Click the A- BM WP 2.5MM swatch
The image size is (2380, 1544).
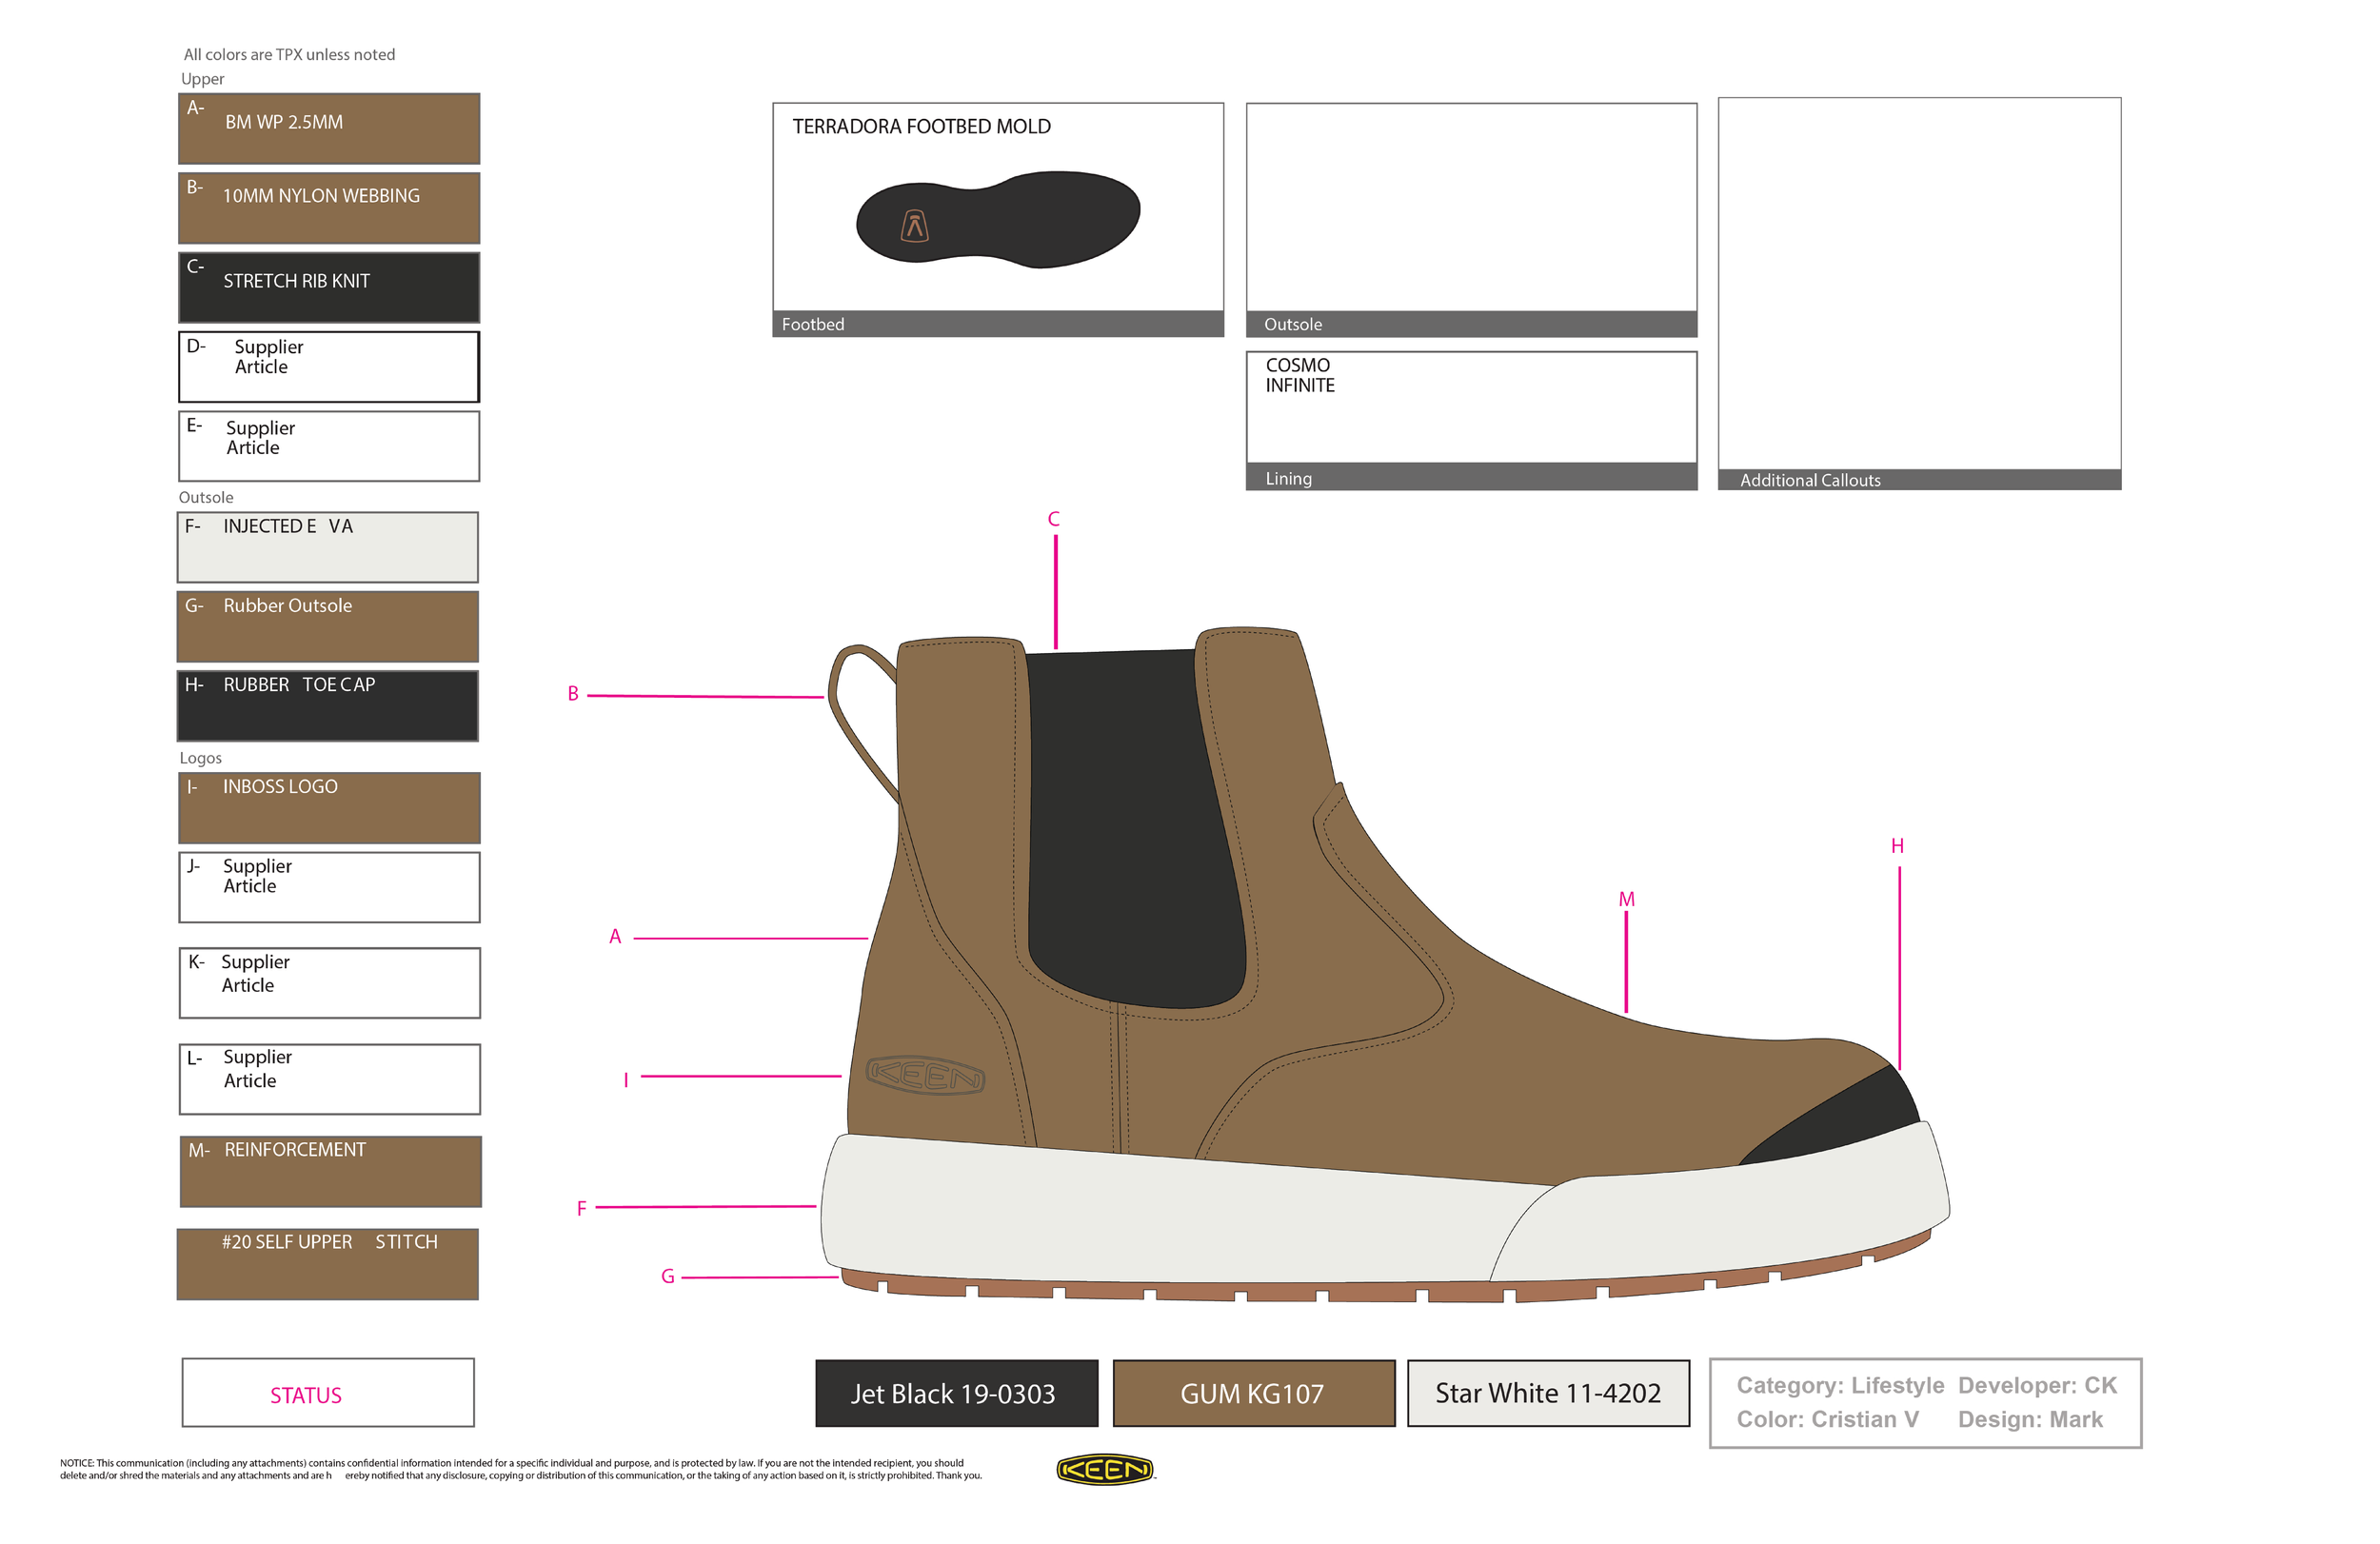[329, 128]
